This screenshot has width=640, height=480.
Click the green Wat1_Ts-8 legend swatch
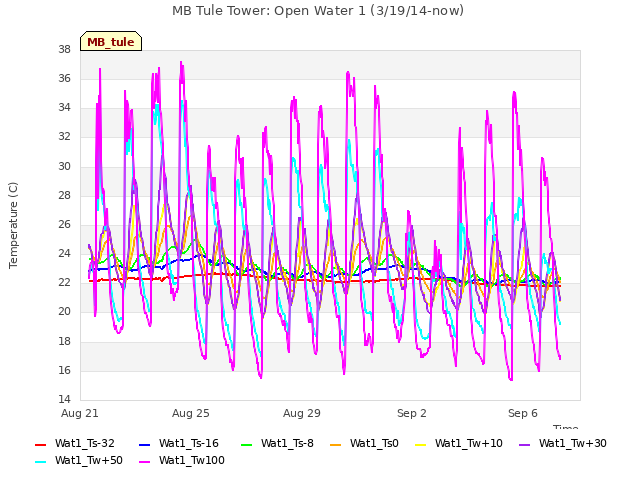247,444
